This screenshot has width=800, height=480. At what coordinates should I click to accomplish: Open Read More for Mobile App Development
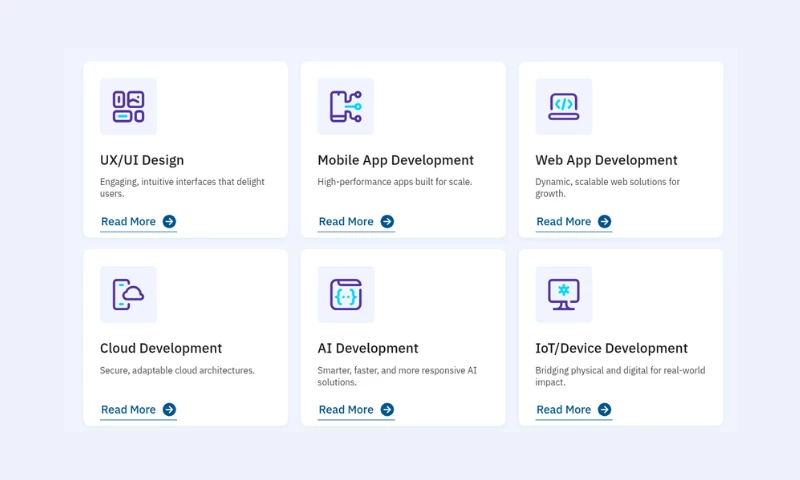point(346,222)
